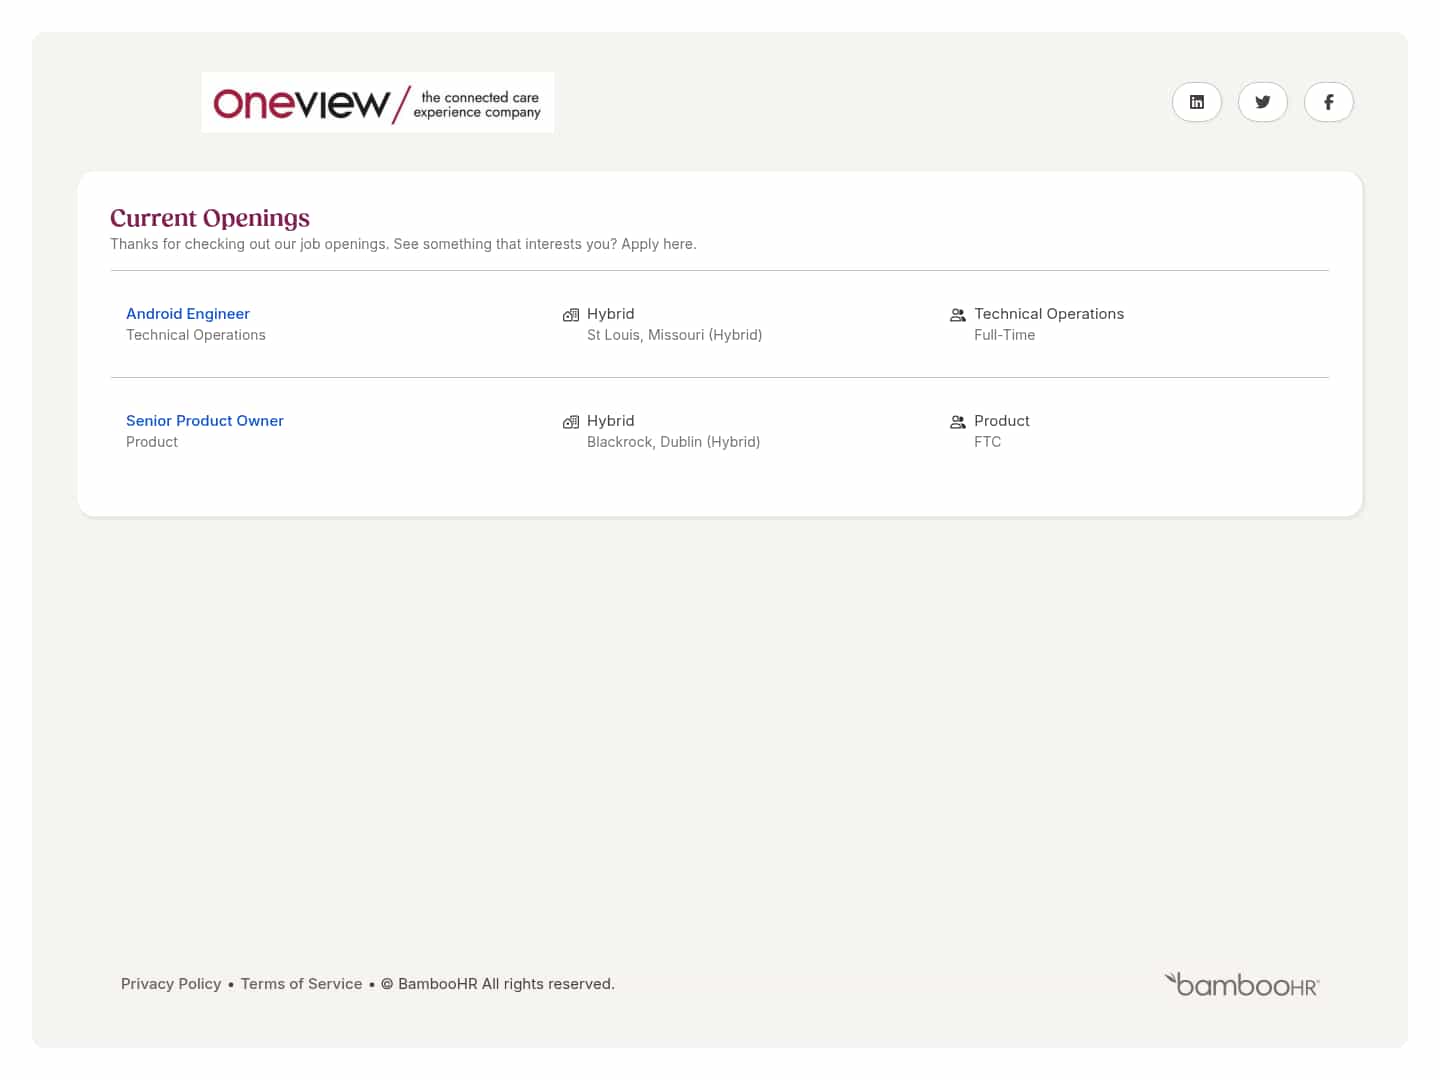Open the Privacy Policy link

[171, 984]
